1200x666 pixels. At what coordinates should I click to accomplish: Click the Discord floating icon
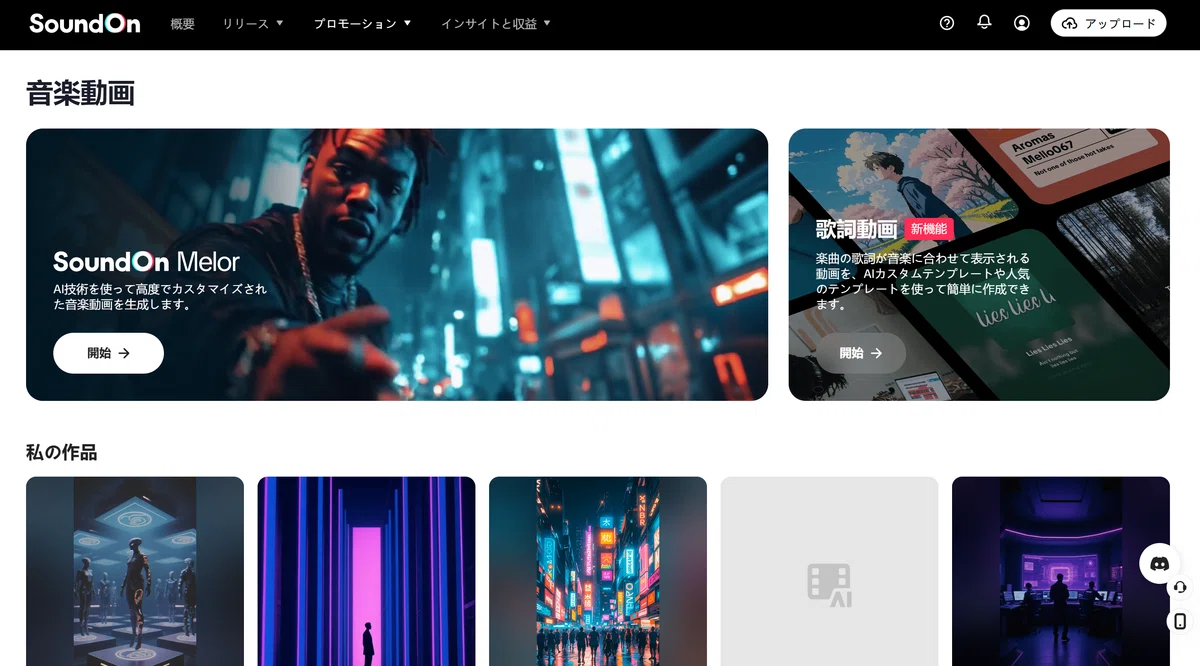(x=1160, y=564)
